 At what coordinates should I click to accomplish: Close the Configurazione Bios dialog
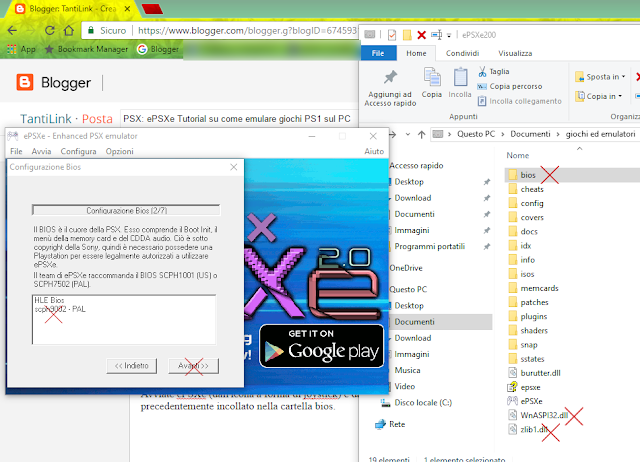233,167
